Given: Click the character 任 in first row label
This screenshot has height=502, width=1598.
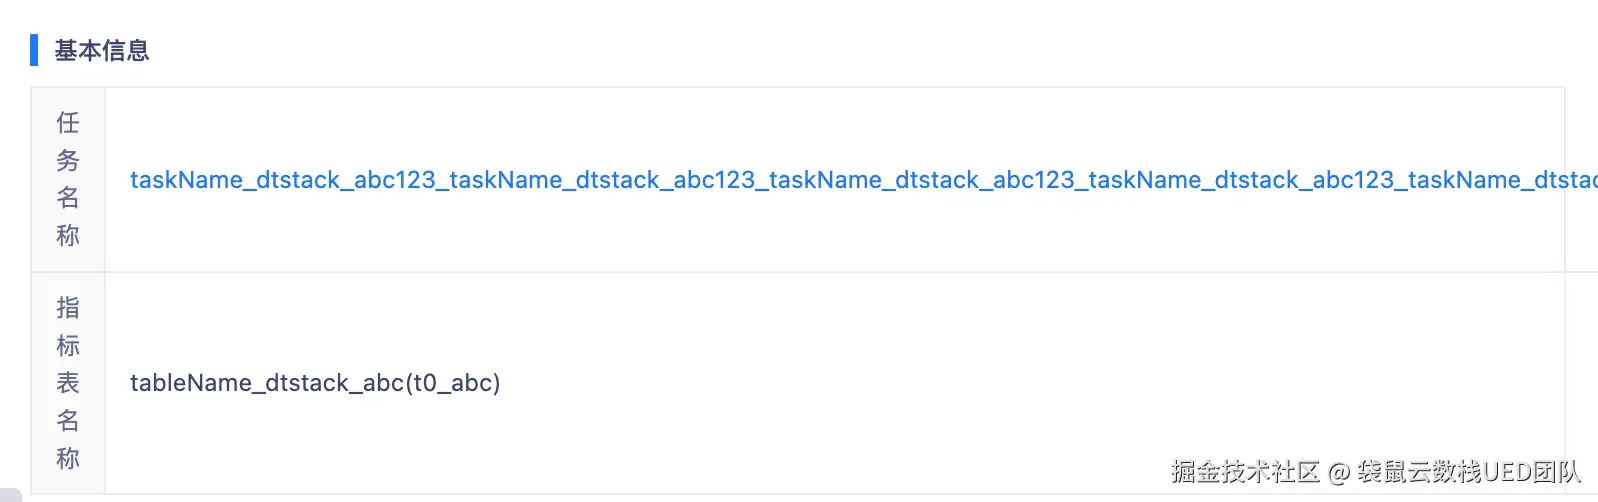Looking at the screenshot, I should pos(68,123).
